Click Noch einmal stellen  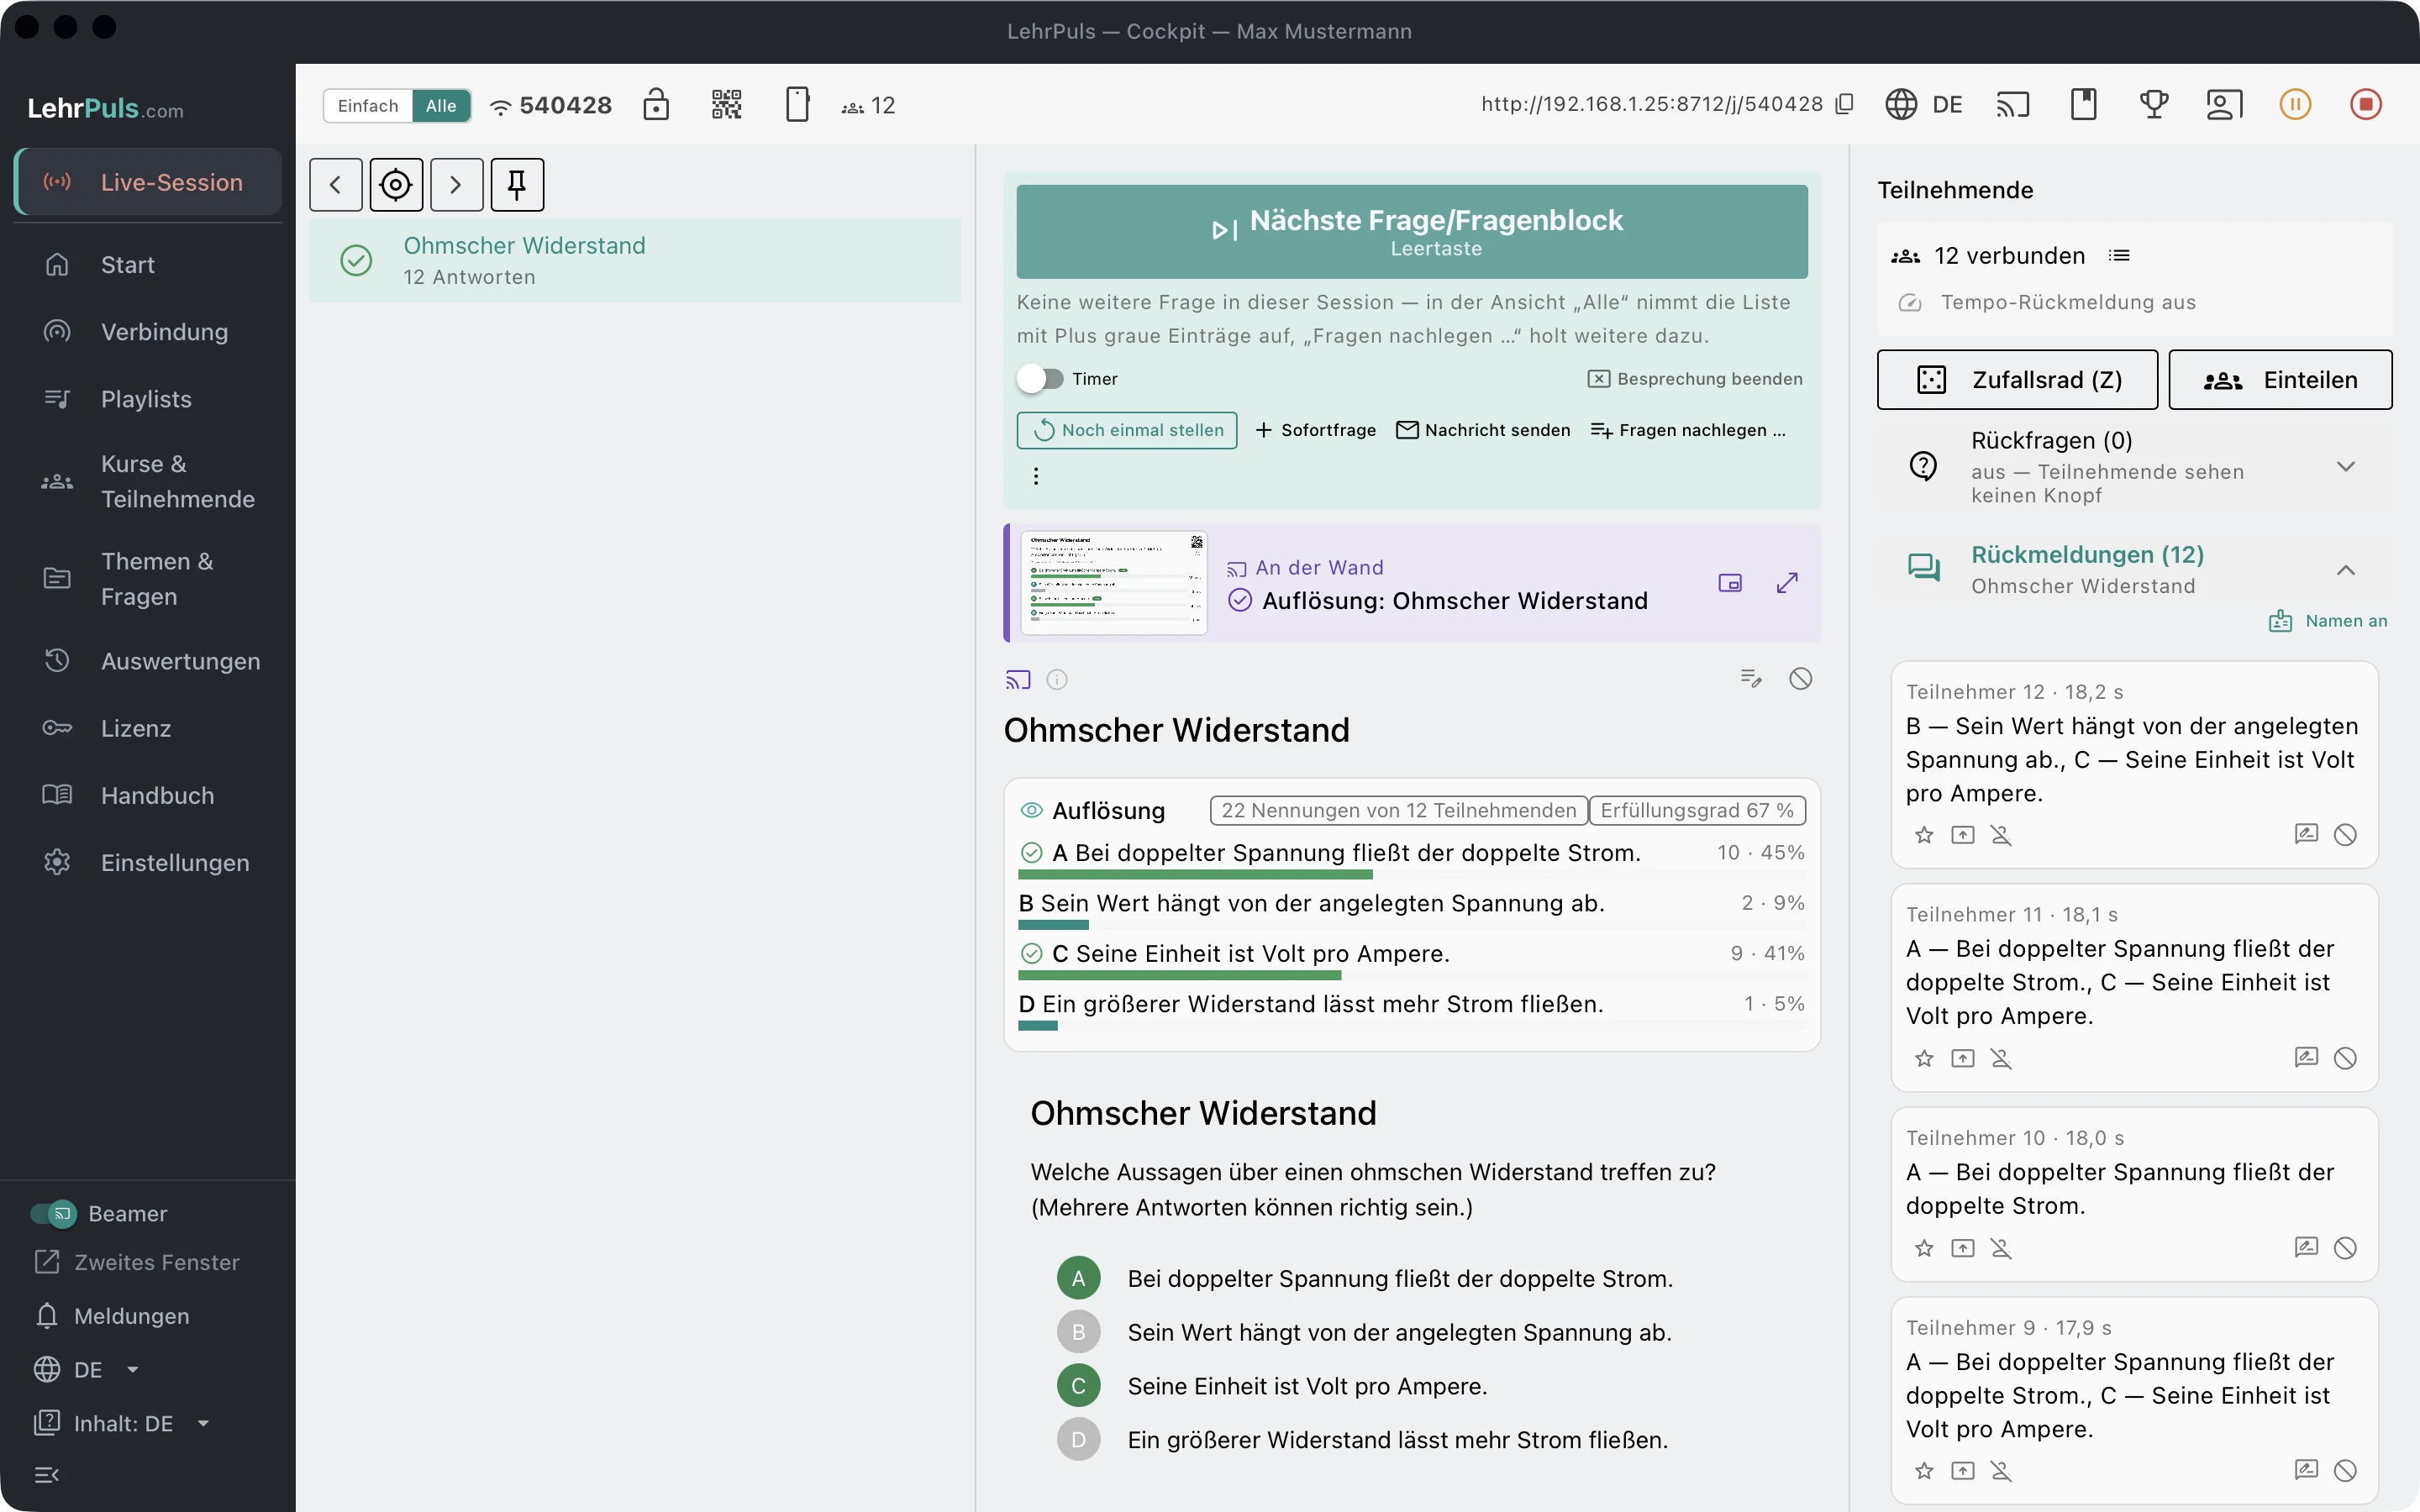1127,430
